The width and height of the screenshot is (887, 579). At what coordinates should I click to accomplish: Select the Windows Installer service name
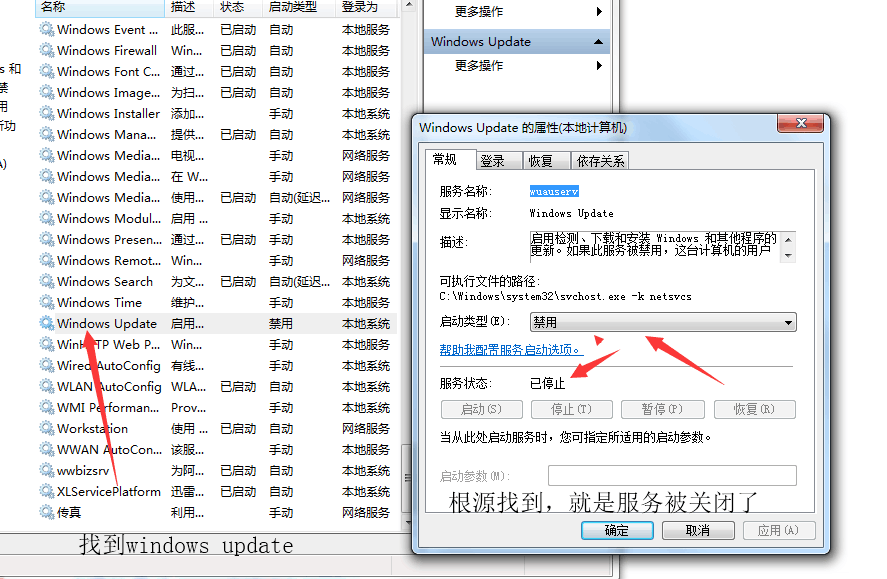pyautogui.click(x=109, y=114)
